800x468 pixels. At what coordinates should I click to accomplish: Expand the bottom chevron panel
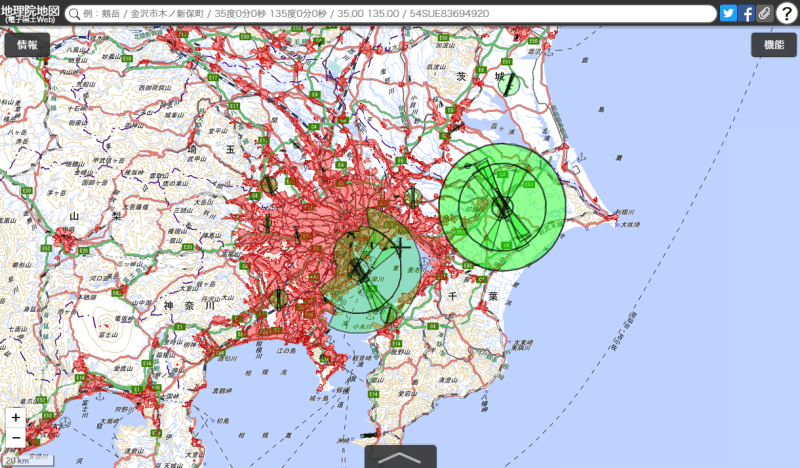400,457
